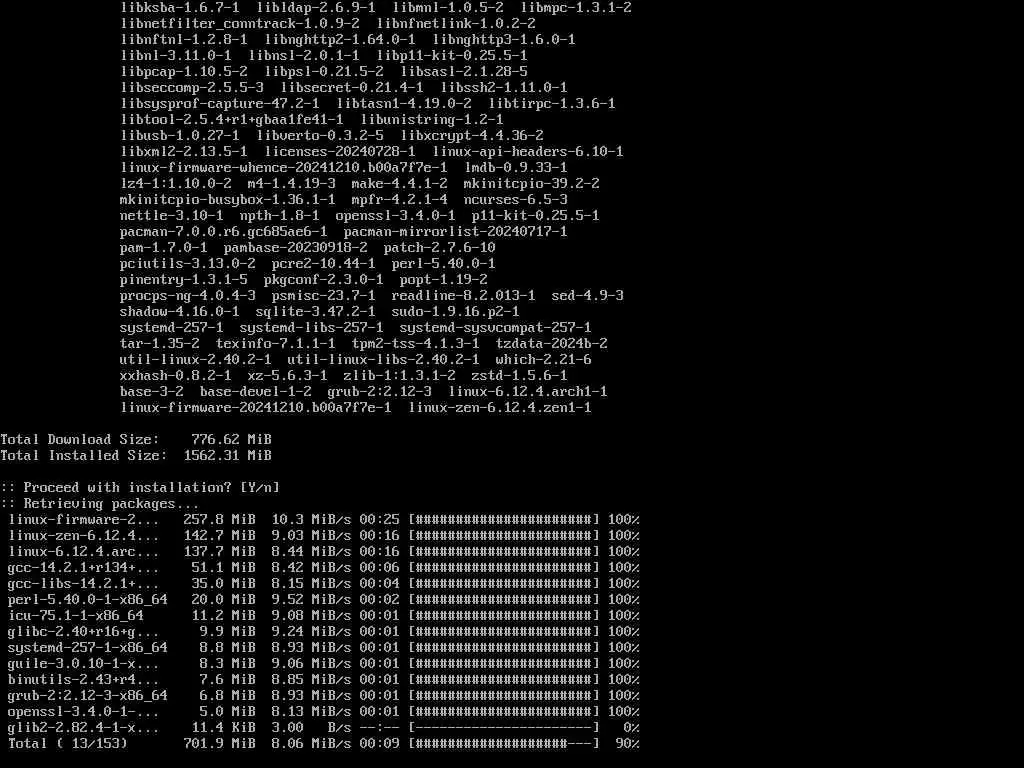The height and width of the screenshot is (768, 1024).
Task: Click the openssl-3.4.0-1 progress bar
Action: 504,712
